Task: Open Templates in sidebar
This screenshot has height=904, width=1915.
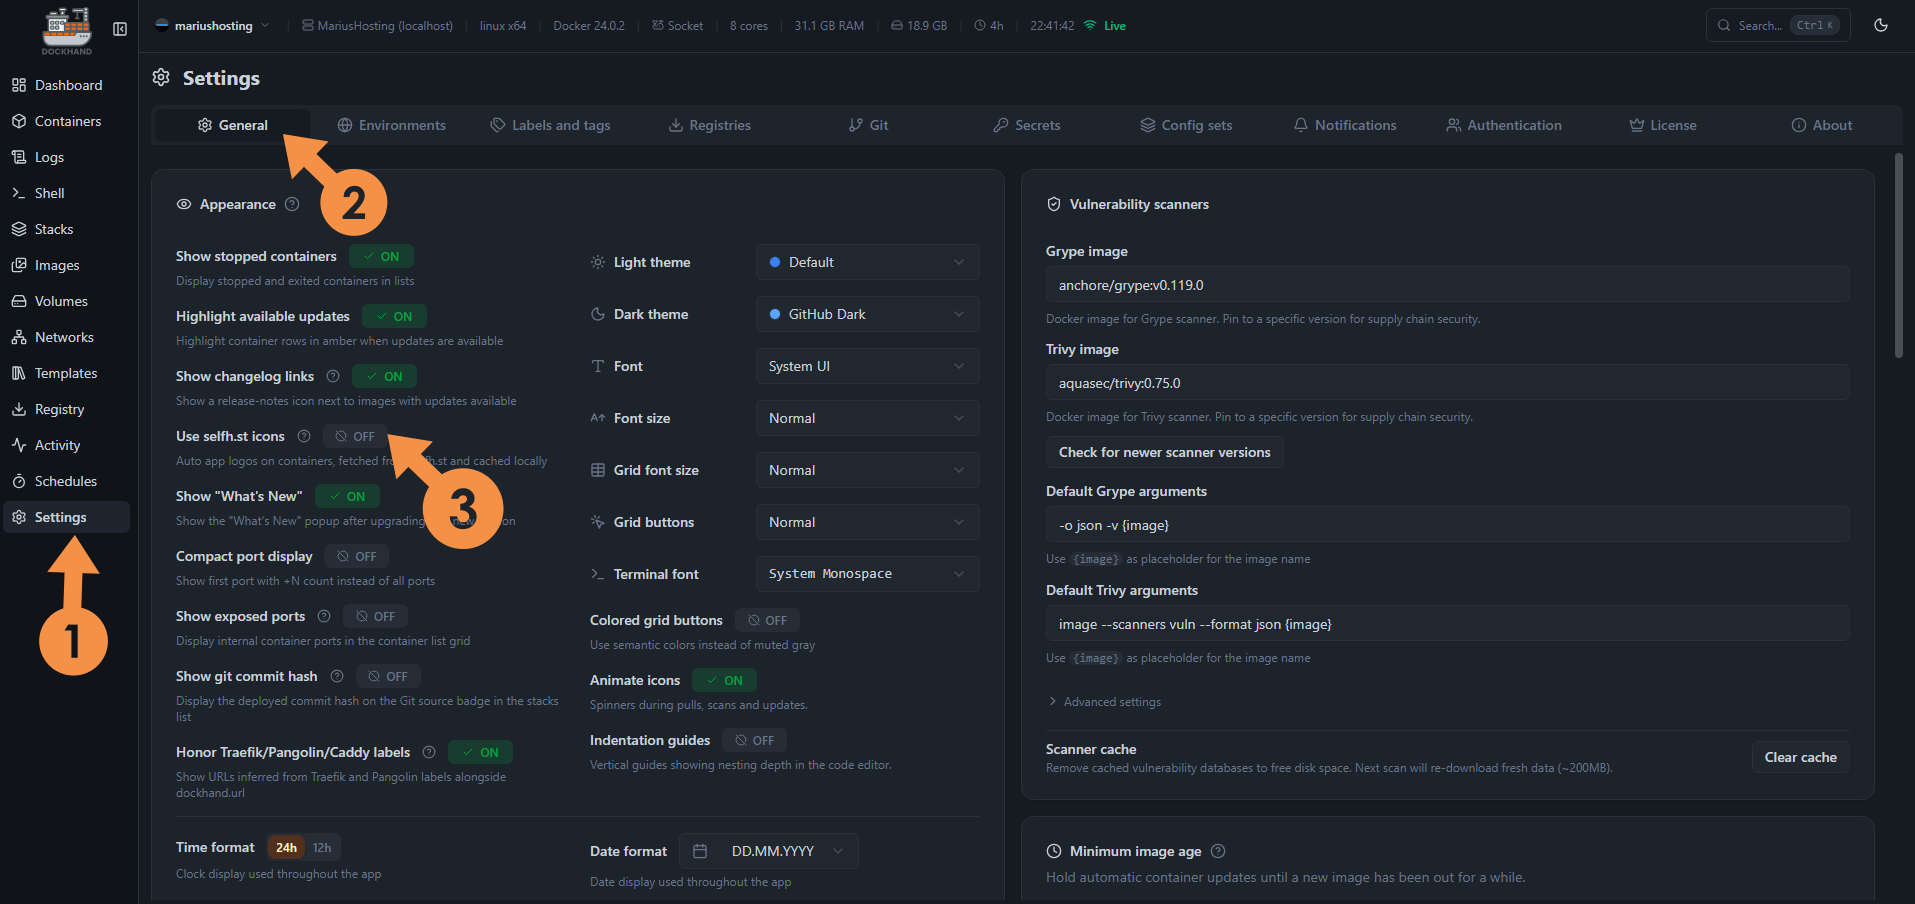Action: (66, 373)
